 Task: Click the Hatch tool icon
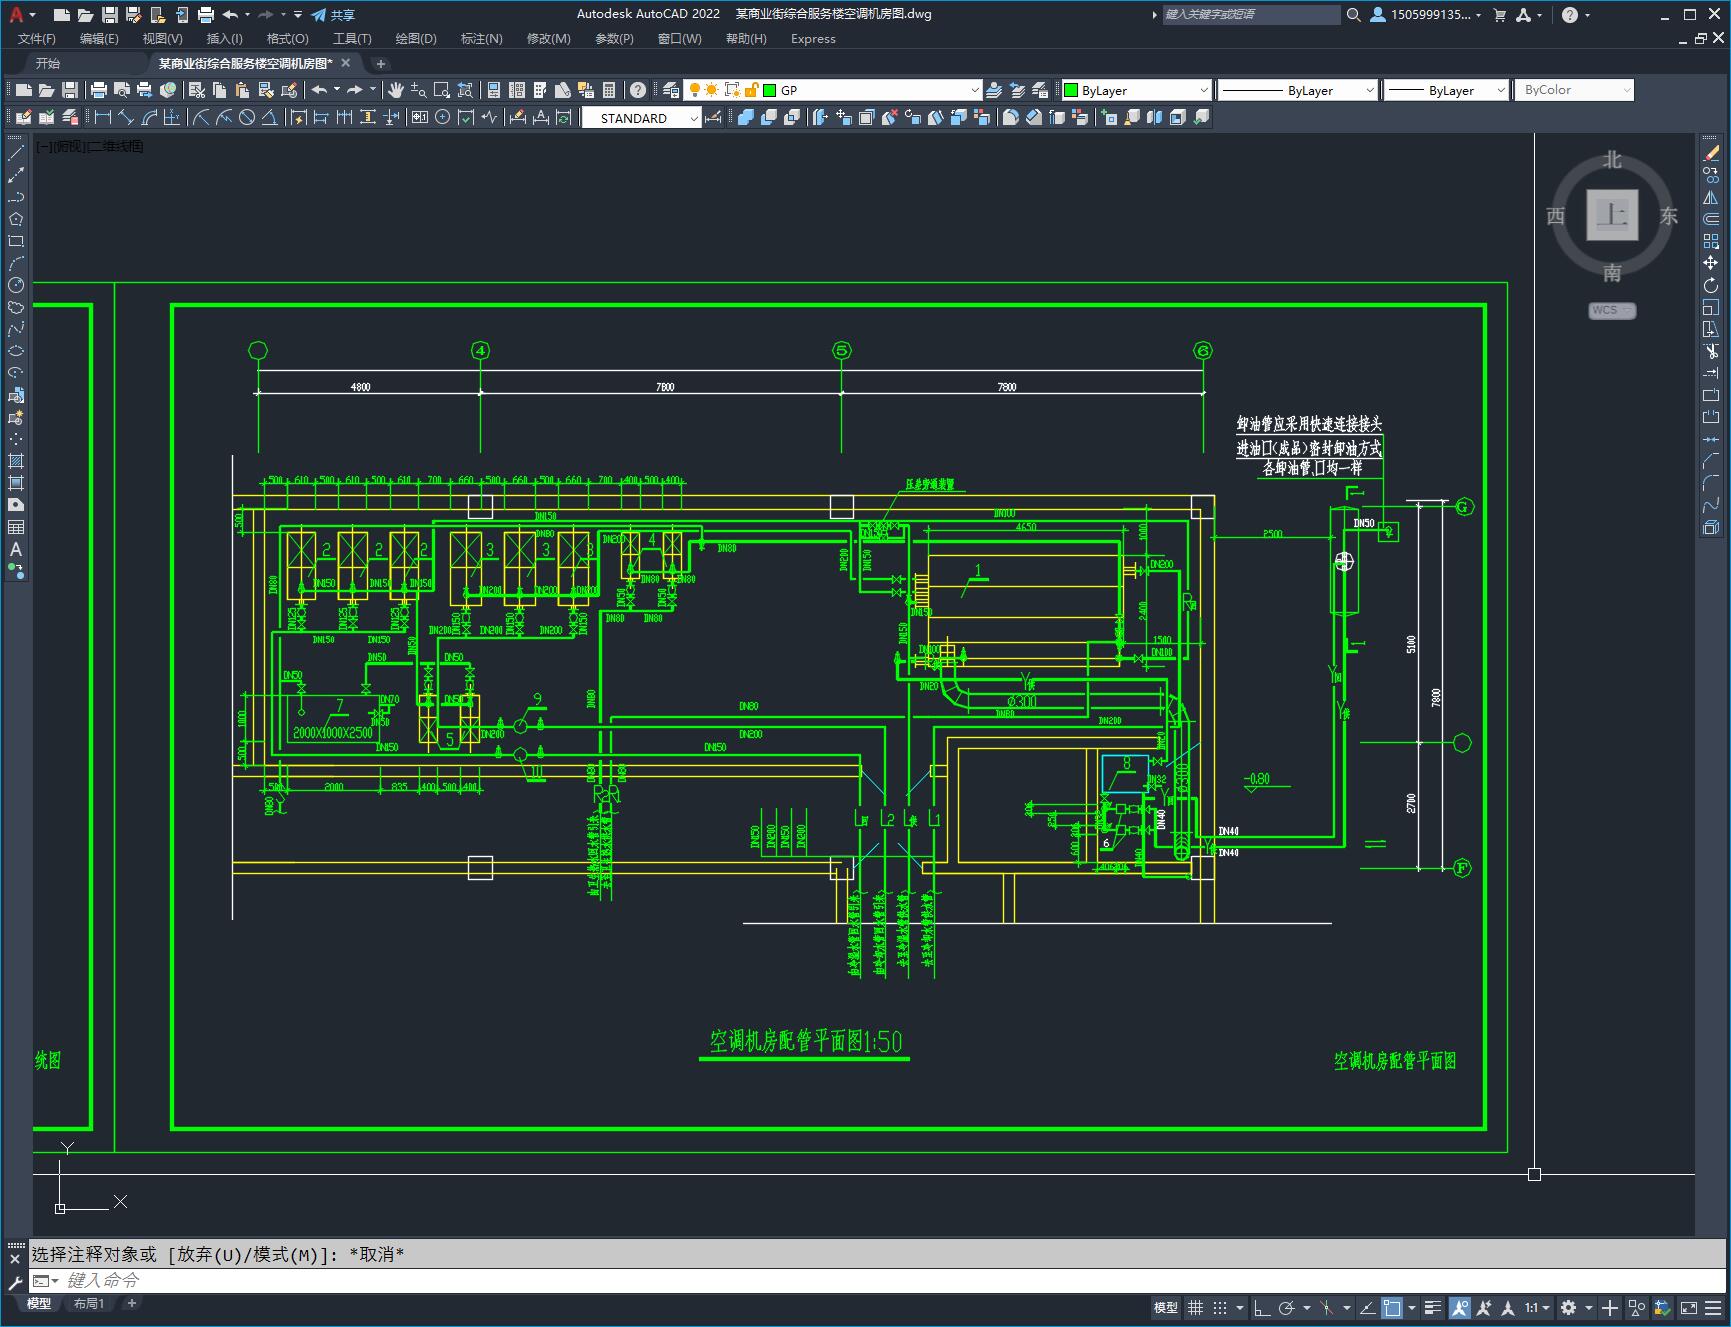[x=16, y=461]
